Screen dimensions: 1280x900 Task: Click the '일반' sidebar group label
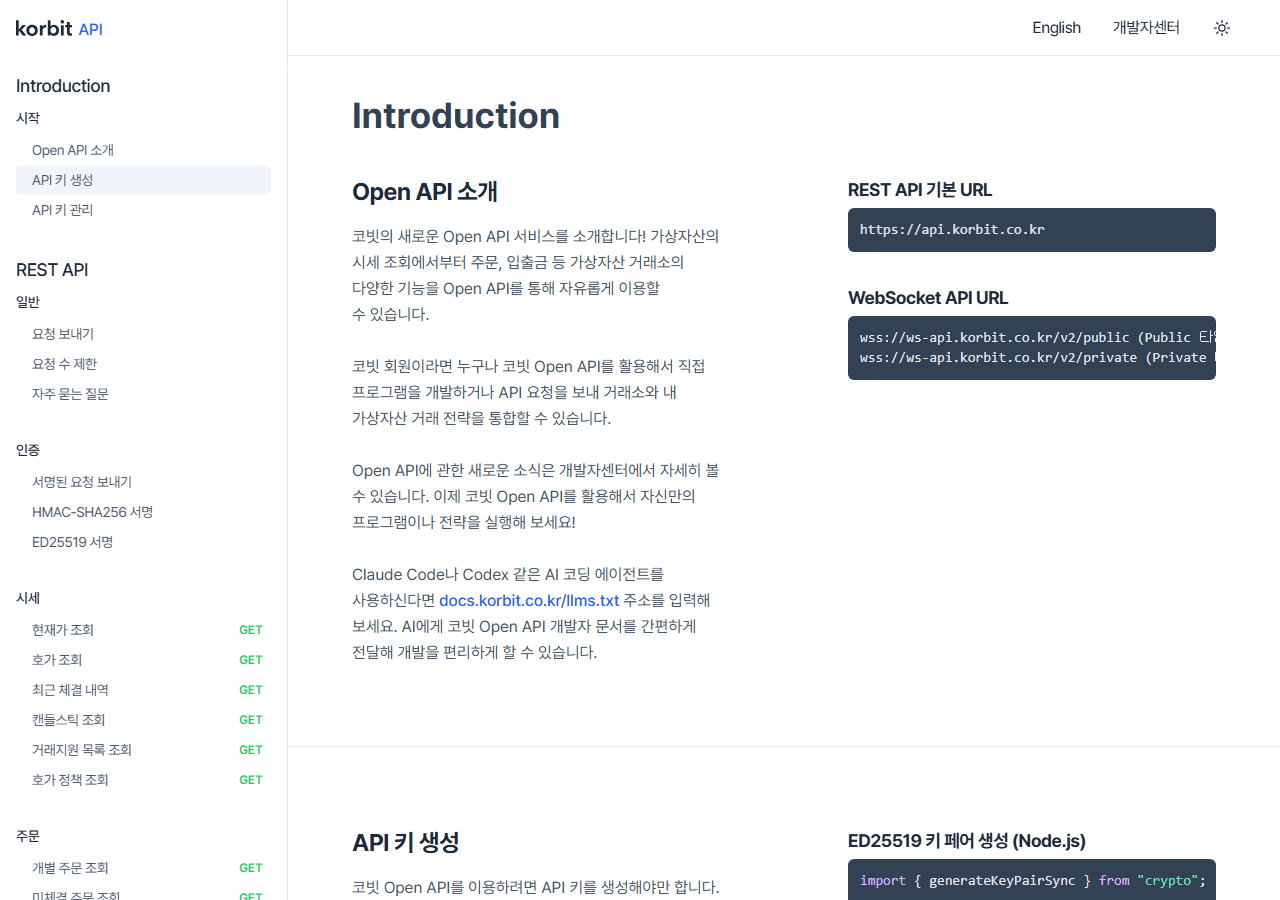point(28,302)
